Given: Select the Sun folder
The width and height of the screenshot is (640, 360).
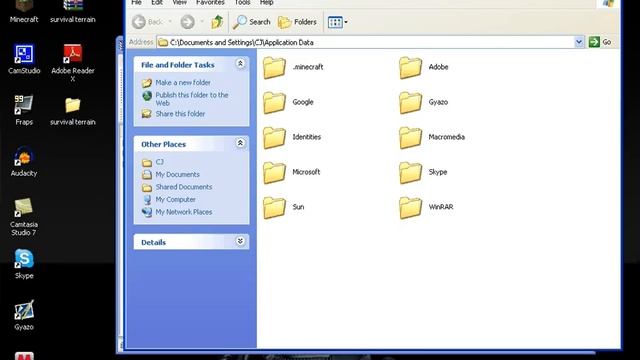Looking at the screenshot, I should pos(284,207).
